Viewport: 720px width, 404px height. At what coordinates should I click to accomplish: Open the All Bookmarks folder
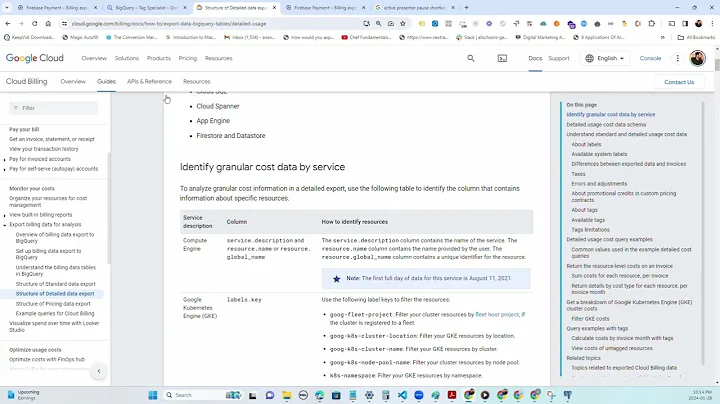(696, 37)
